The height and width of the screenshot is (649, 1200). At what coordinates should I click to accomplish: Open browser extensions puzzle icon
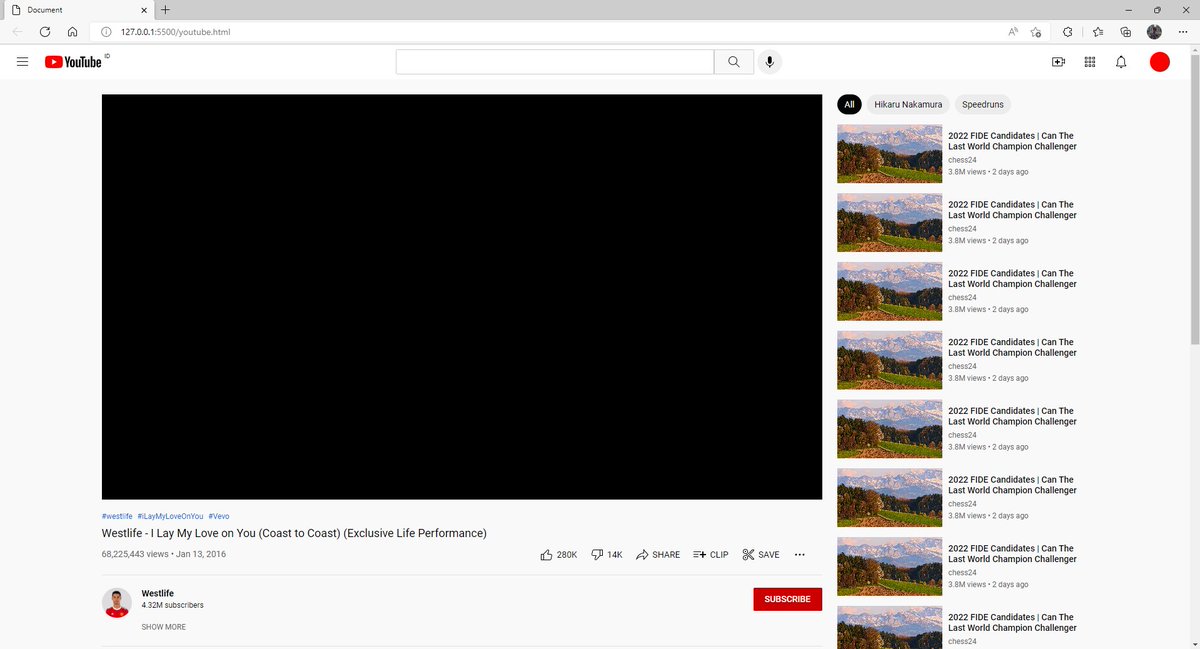pos(1067,32)
